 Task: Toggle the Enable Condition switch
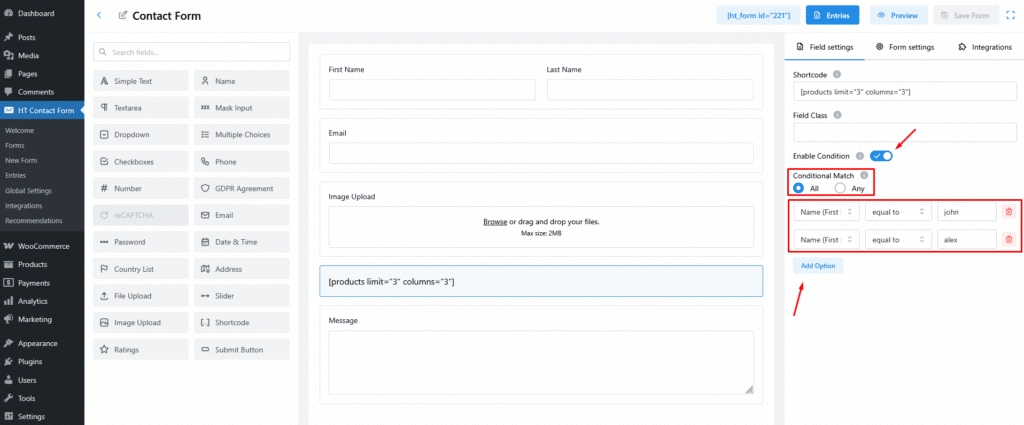coord(881,156)
